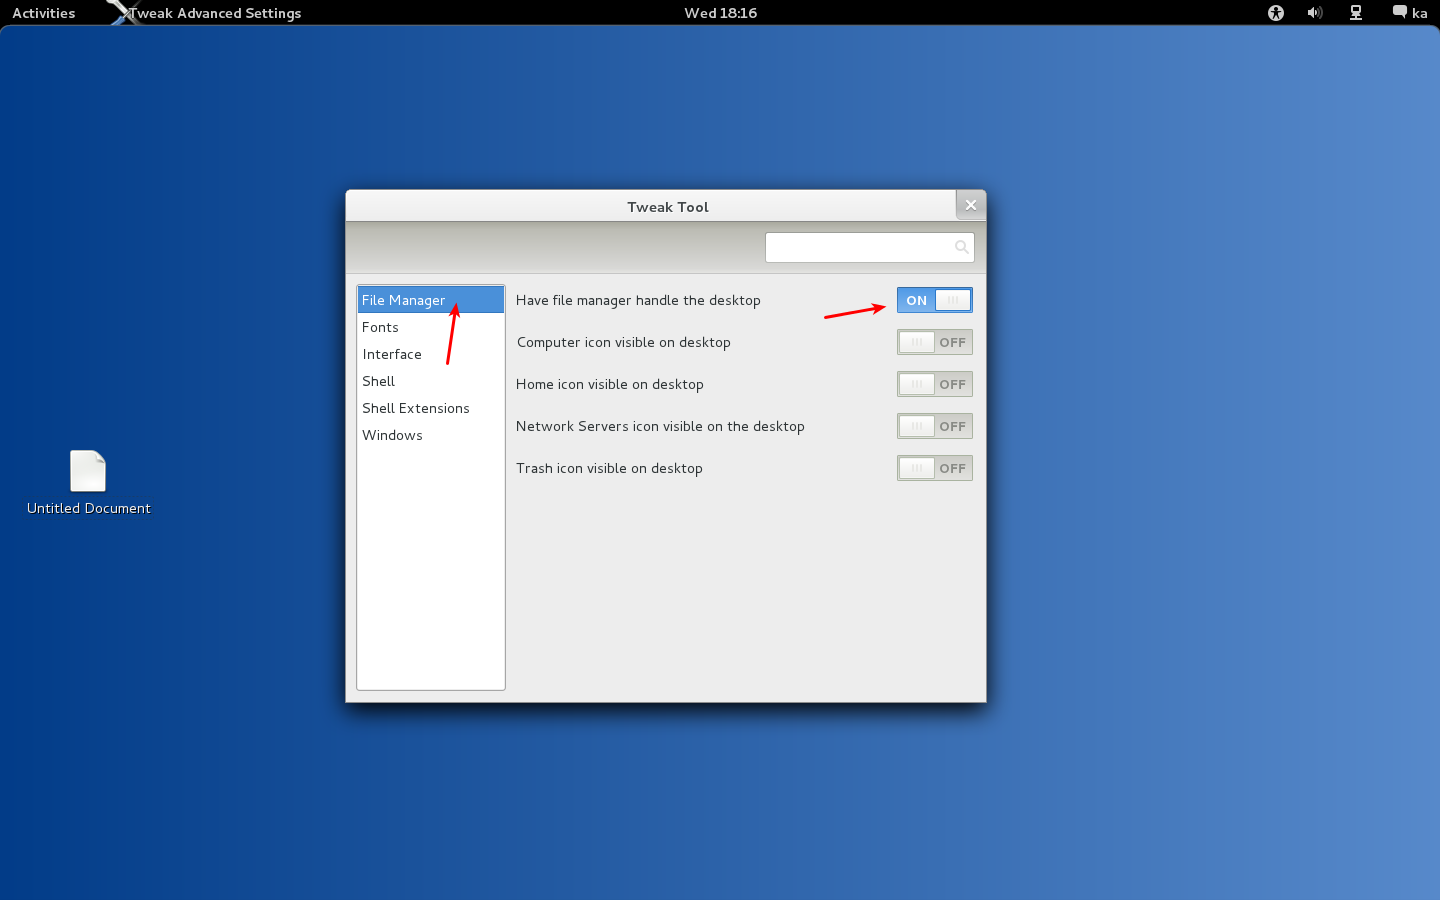Click 'Network Servers icon visible on the desktop' label
Image resolution: width=1440 pixels, height=900 pixels.
(x=660, y=426)
